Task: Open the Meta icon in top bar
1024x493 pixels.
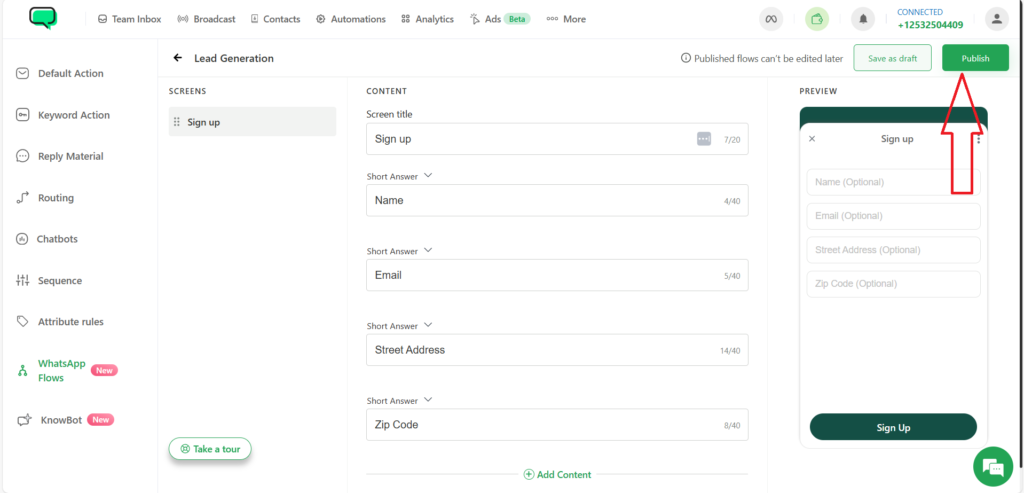Action: tap(771, 19)
